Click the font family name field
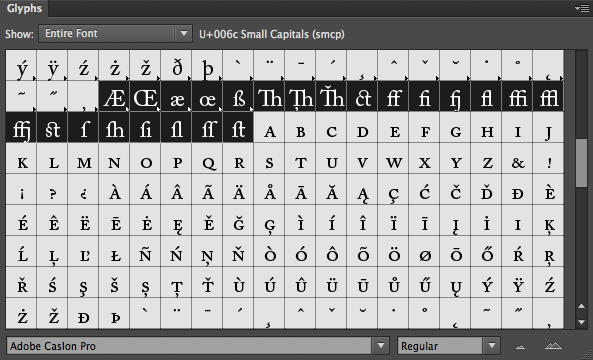 (189, 346)
